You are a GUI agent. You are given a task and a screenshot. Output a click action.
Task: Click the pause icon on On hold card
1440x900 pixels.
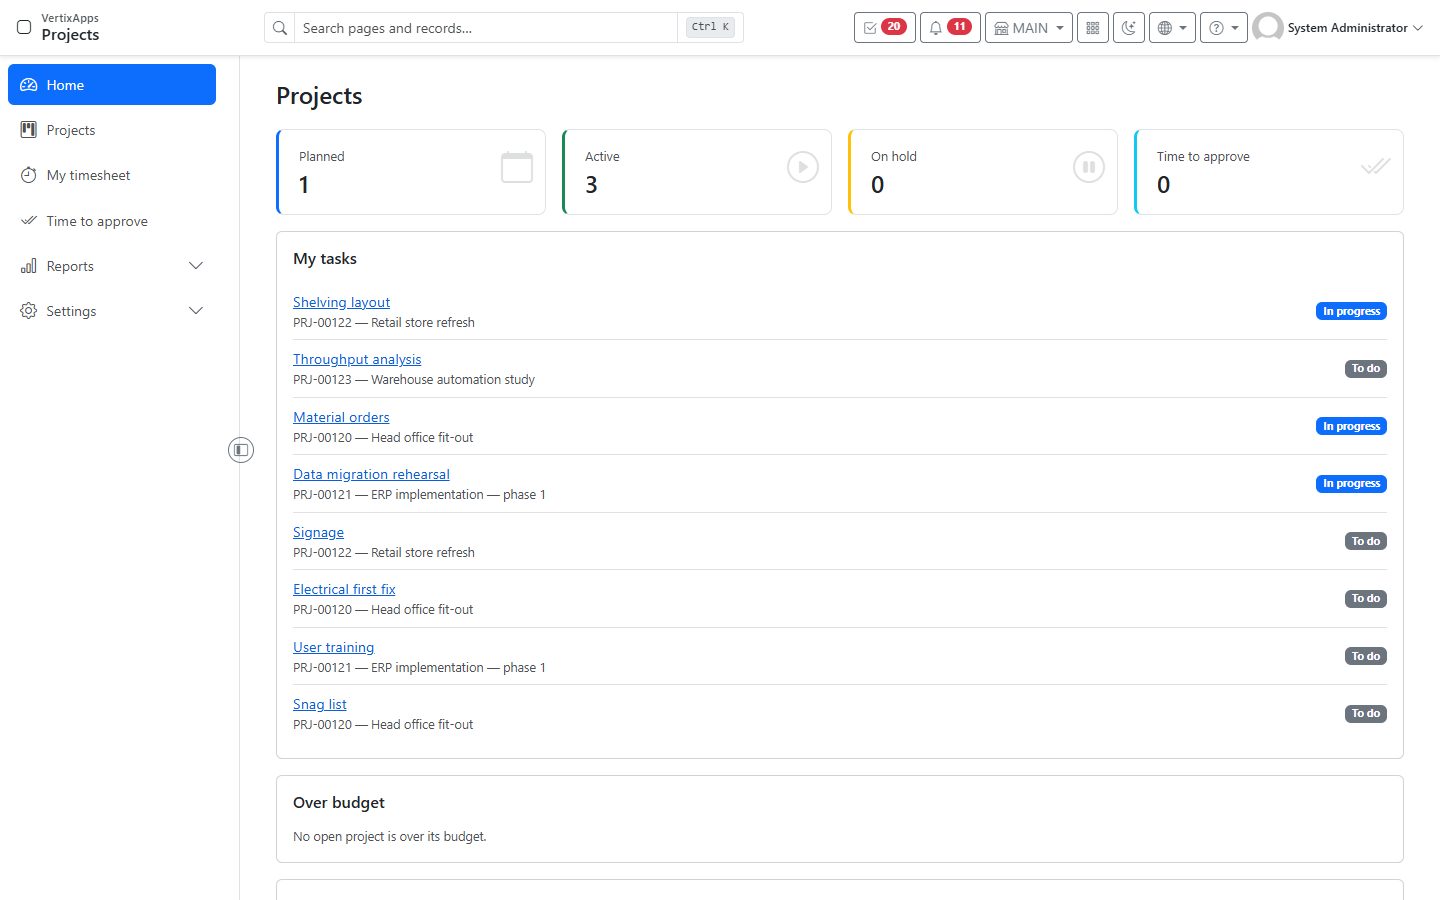(x=1089, y=167)
